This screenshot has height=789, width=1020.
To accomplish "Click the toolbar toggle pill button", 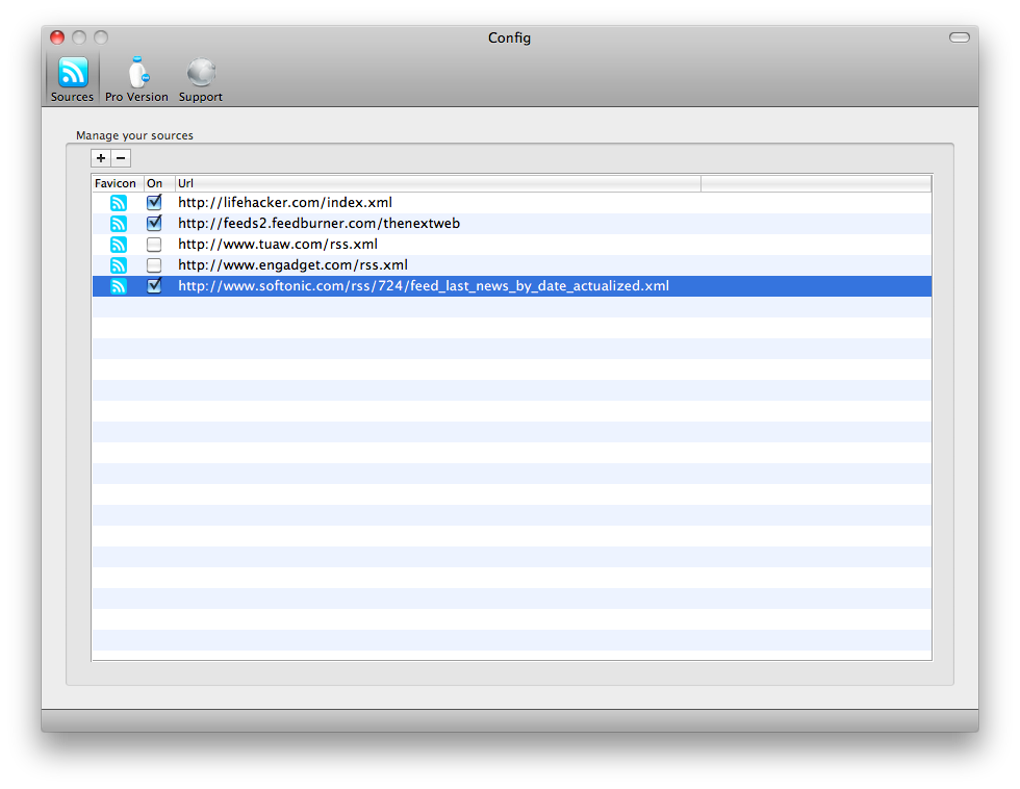I will pos(959,38).
